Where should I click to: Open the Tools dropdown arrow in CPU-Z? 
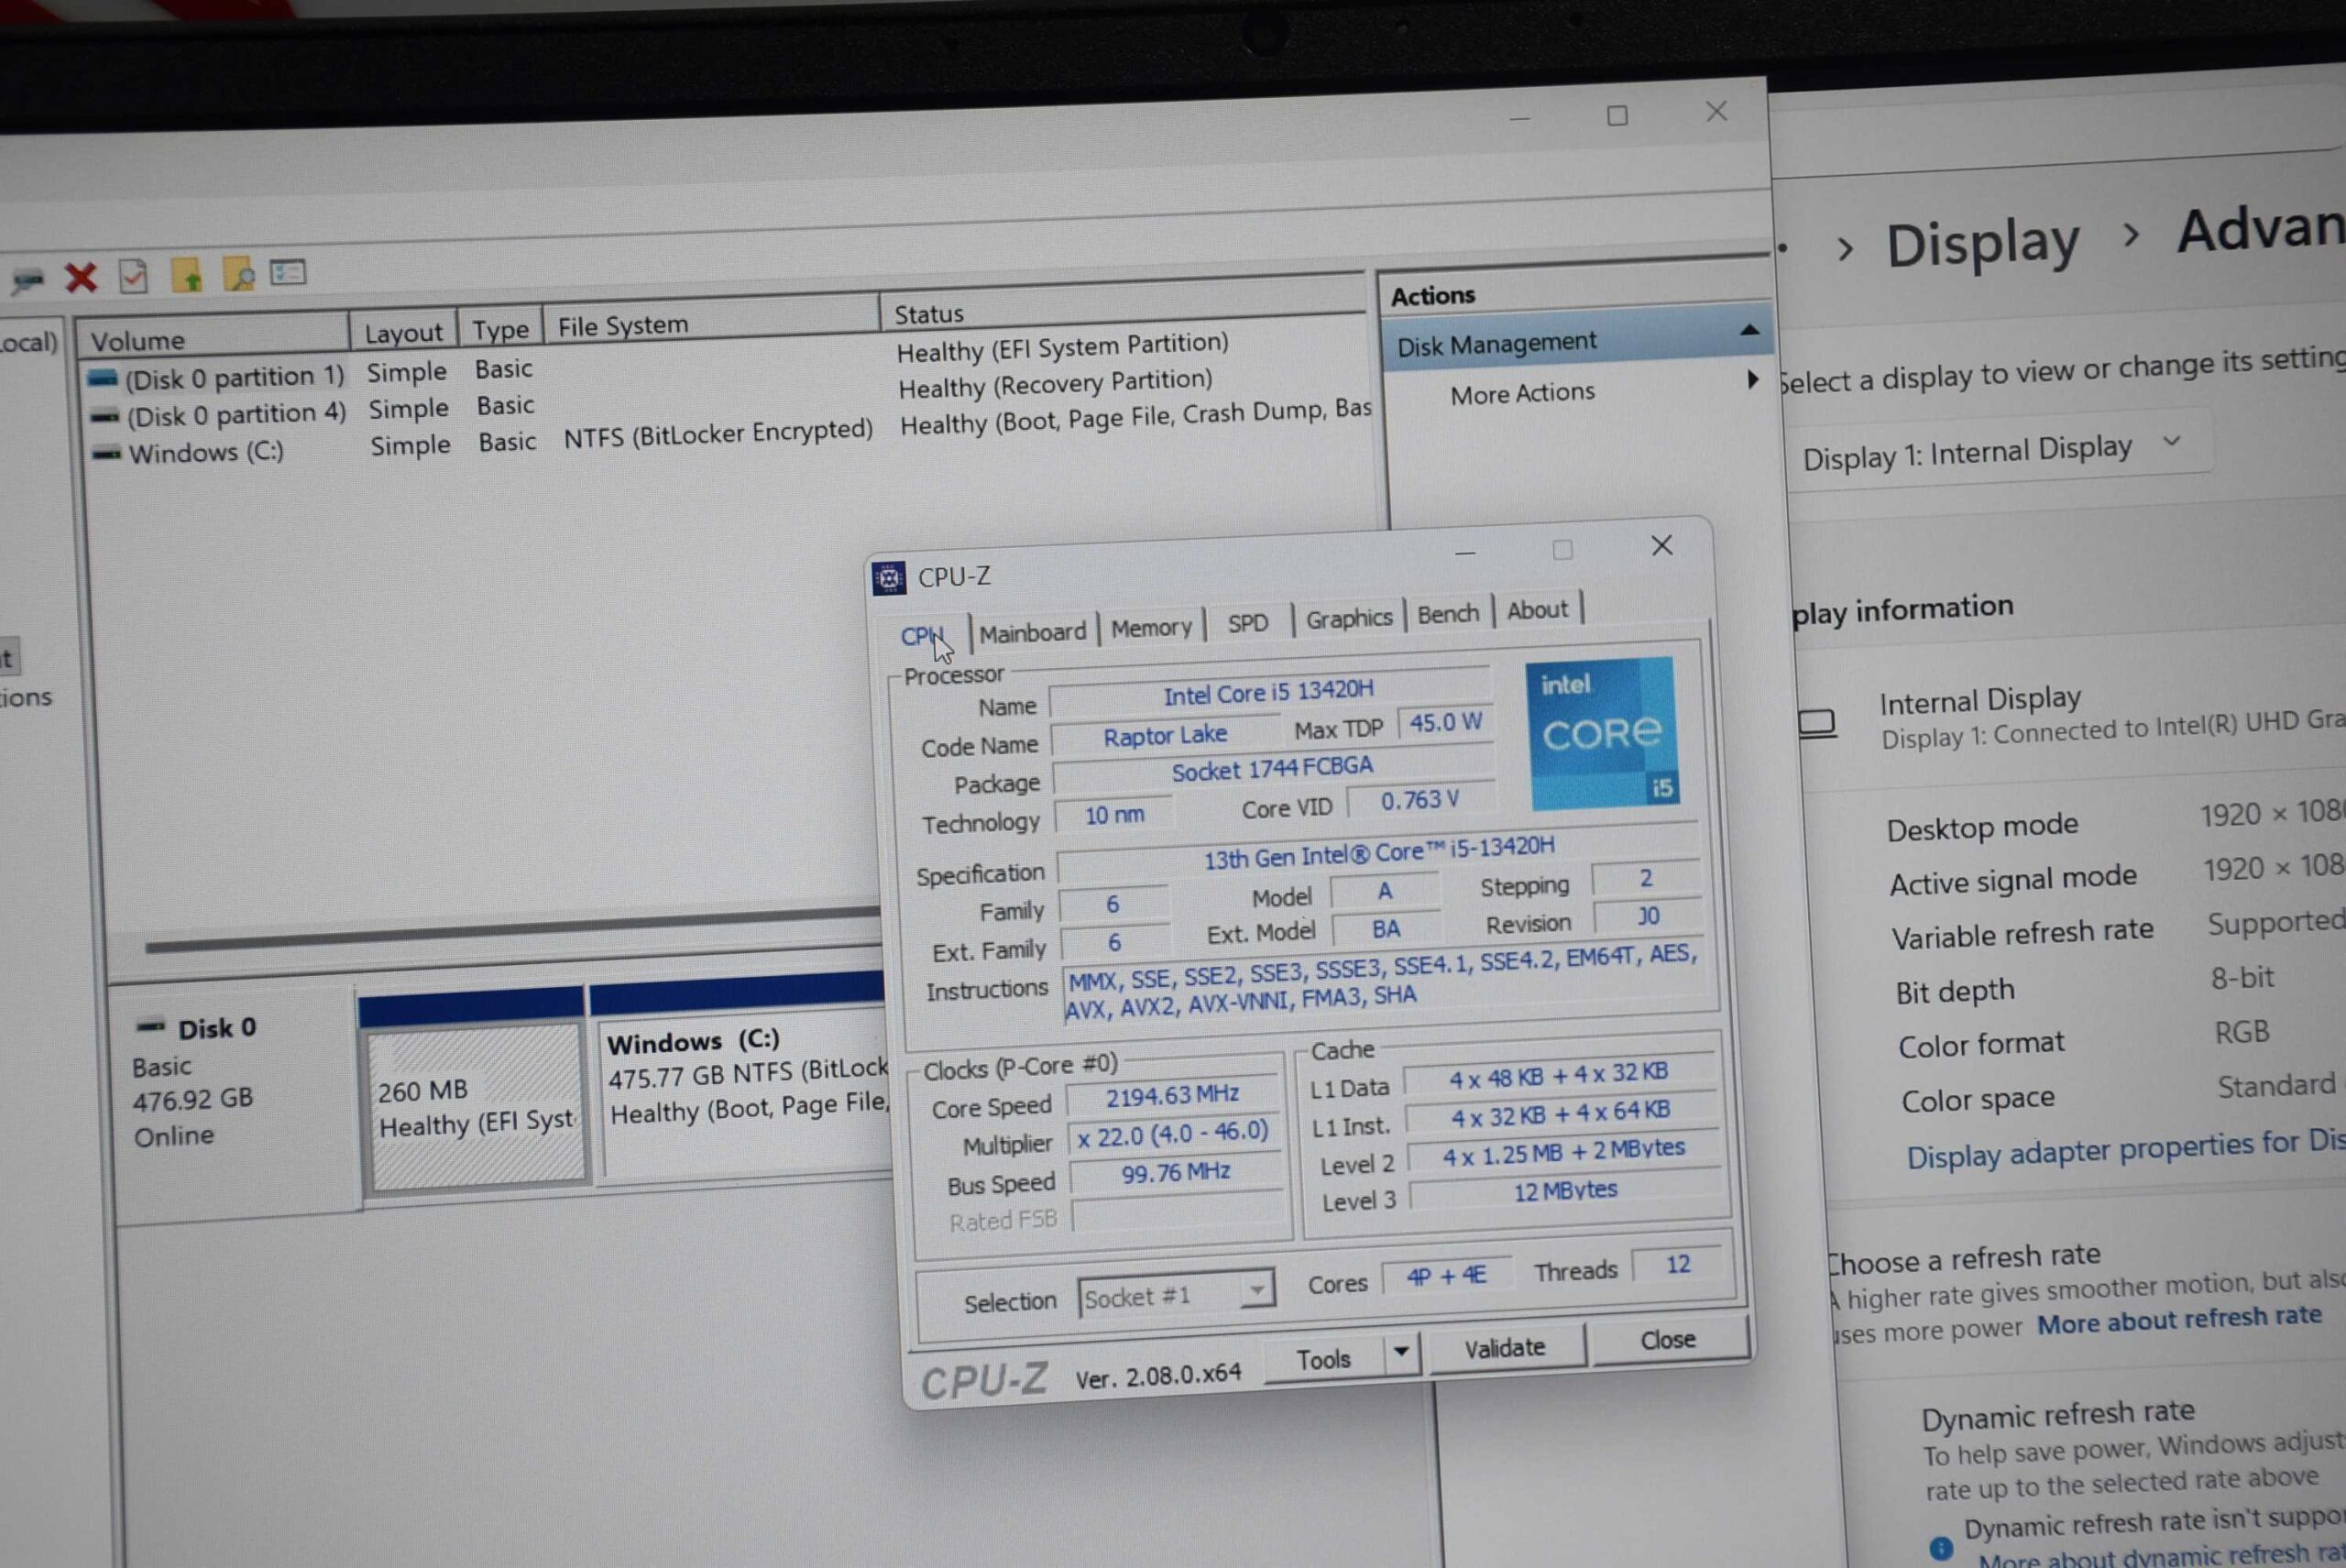pyautogui.click(x=1401, y=1352)
